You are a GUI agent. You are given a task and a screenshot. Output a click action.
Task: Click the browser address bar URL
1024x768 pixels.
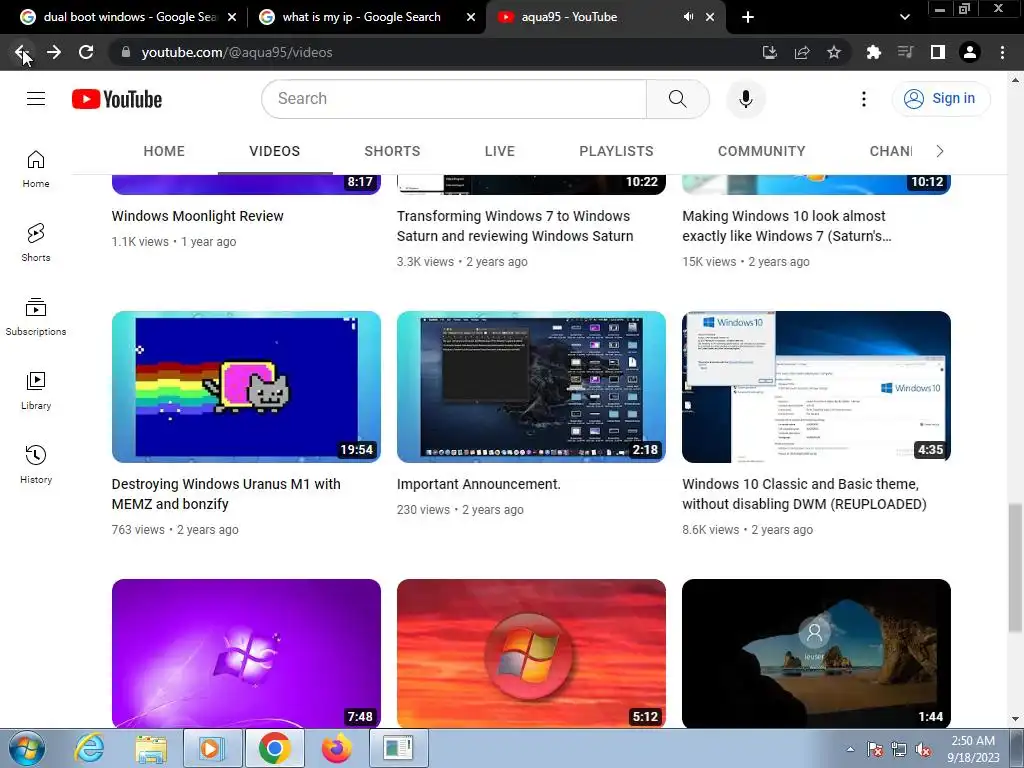click(236, 52)
